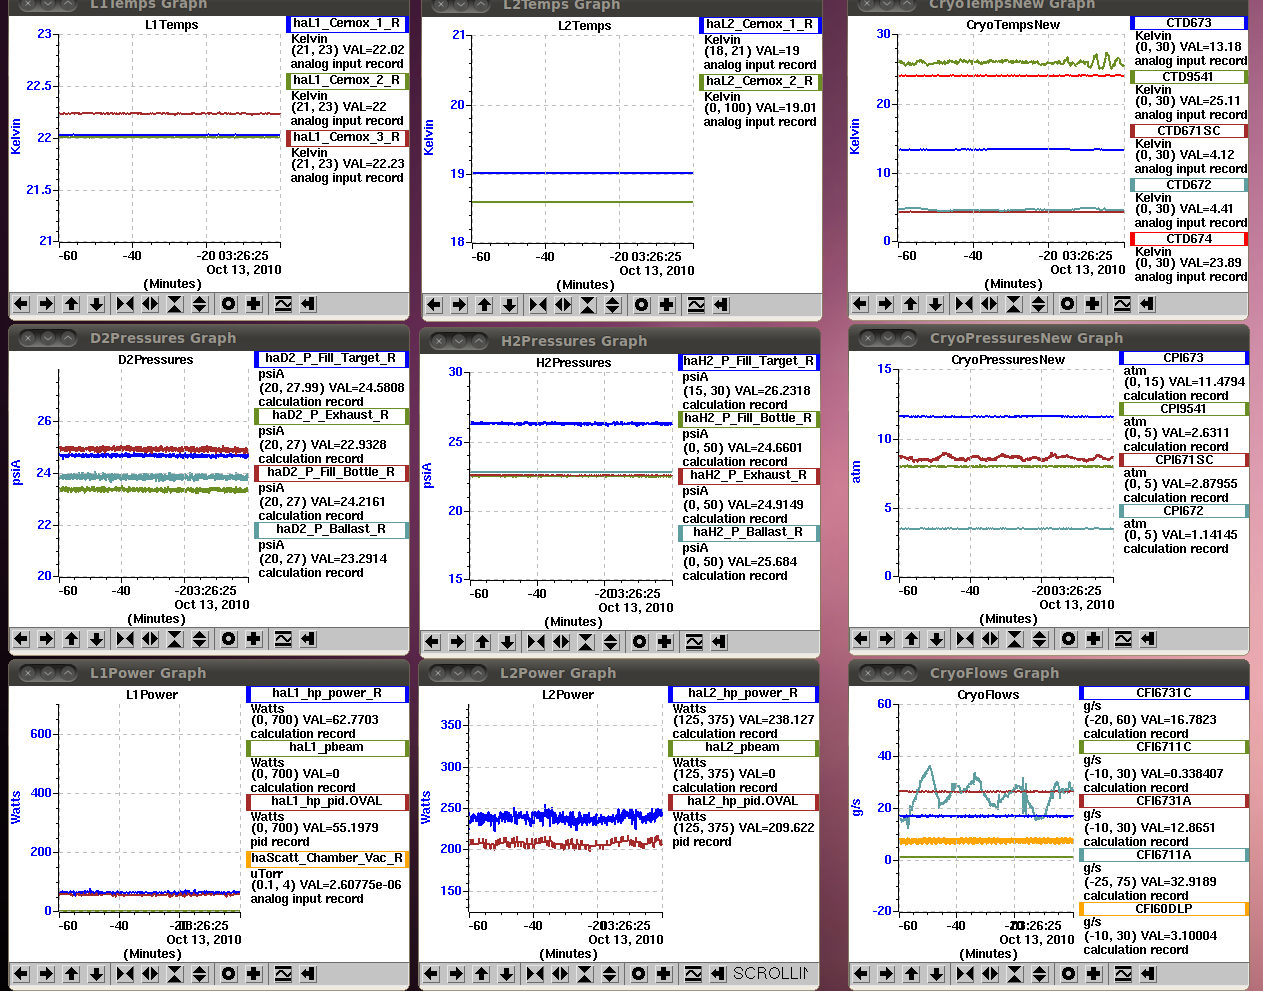Zoom in horizontally on L1Power graph

pyautogui.click(x=125, y=974)
